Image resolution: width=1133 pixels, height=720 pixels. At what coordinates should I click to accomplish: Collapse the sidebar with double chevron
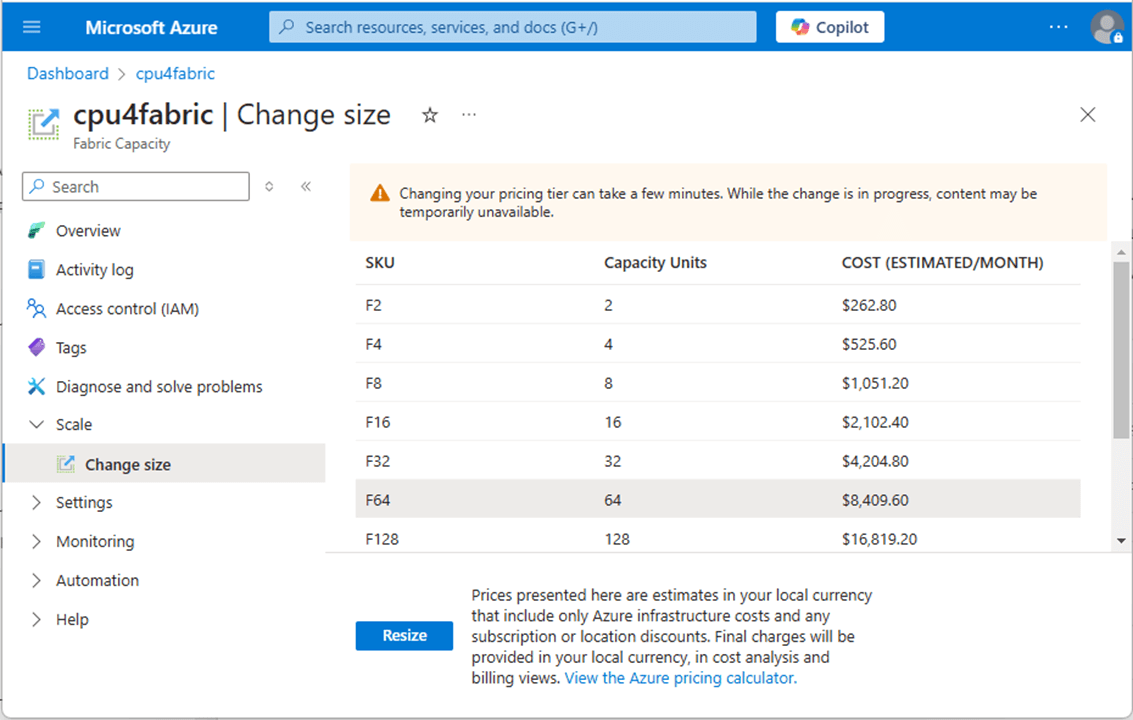(306, 186)
